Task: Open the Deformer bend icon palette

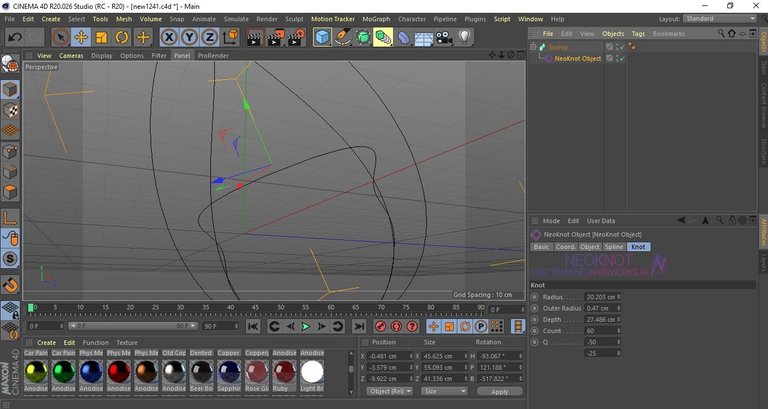Action: (403, 37)
